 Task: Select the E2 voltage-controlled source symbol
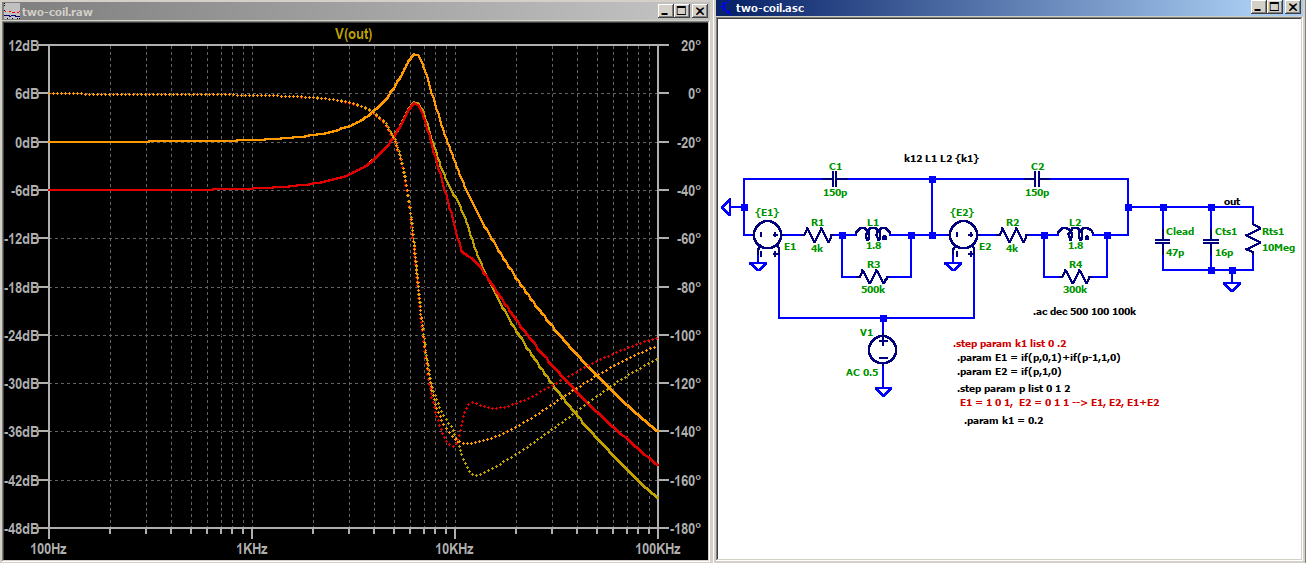click(963, 236)
